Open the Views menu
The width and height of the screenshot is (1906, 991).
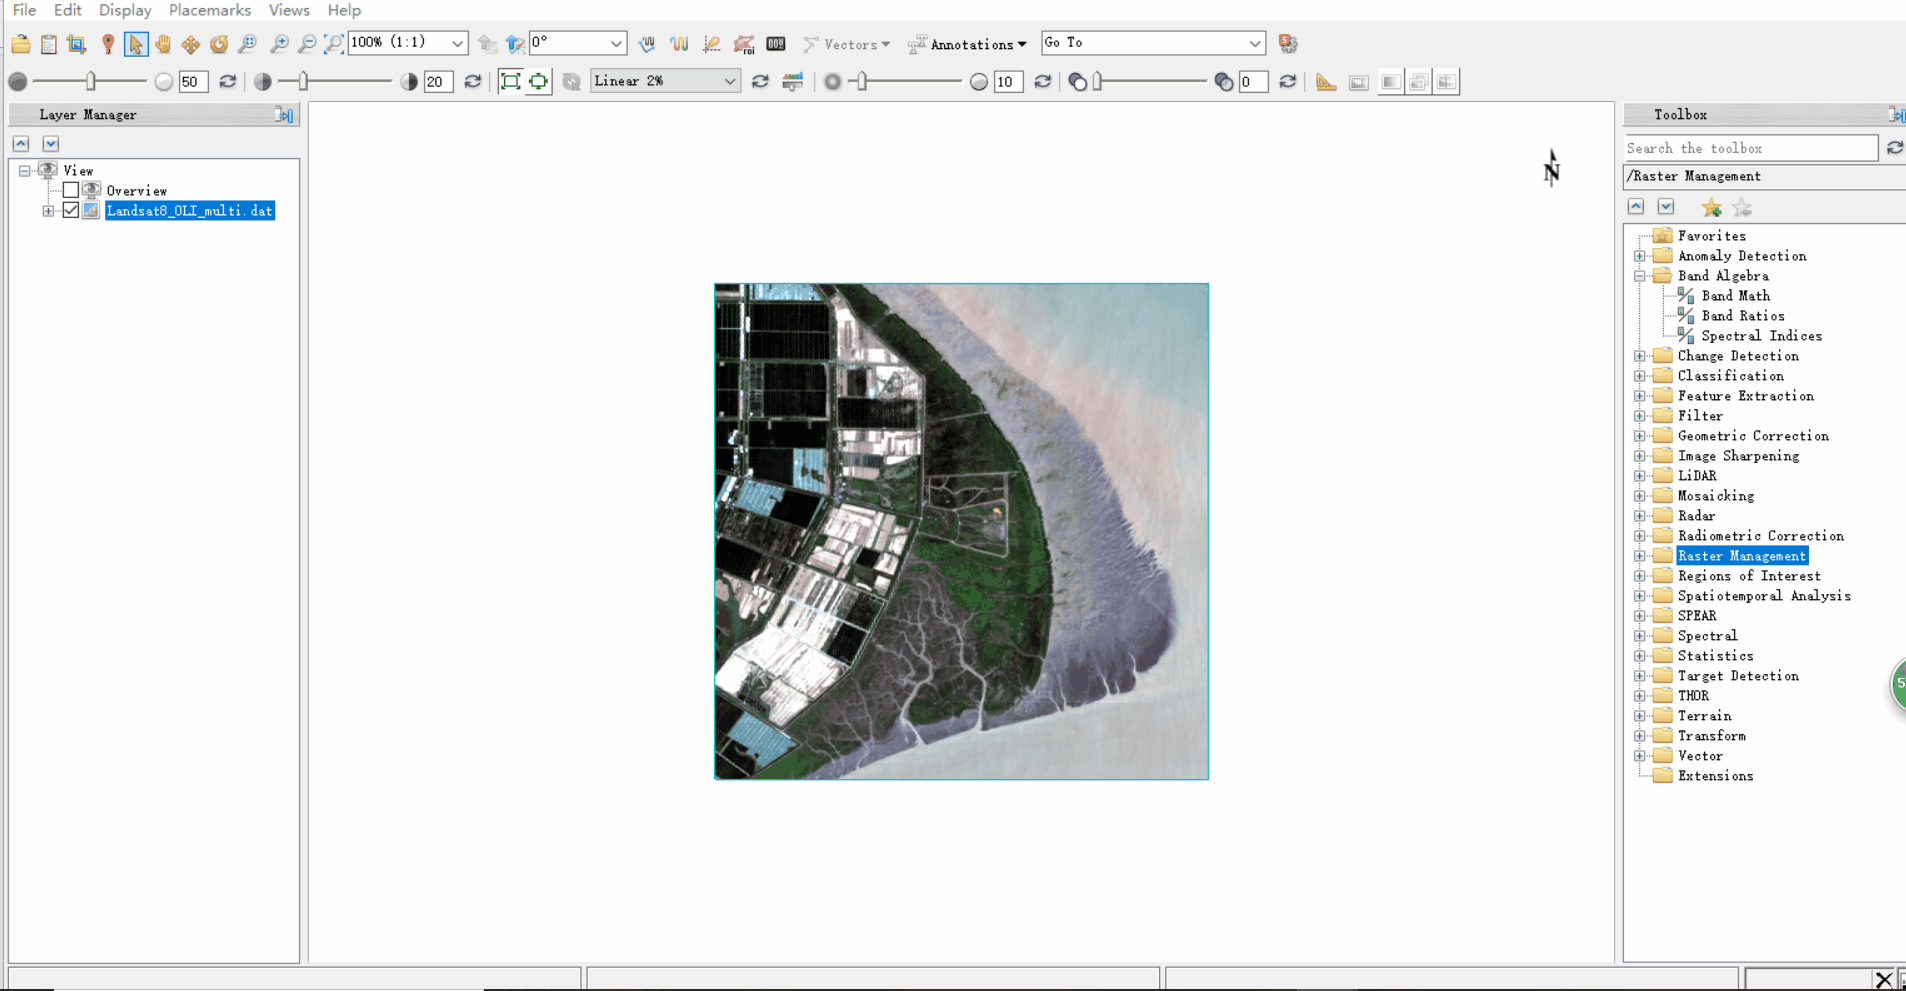289,10
